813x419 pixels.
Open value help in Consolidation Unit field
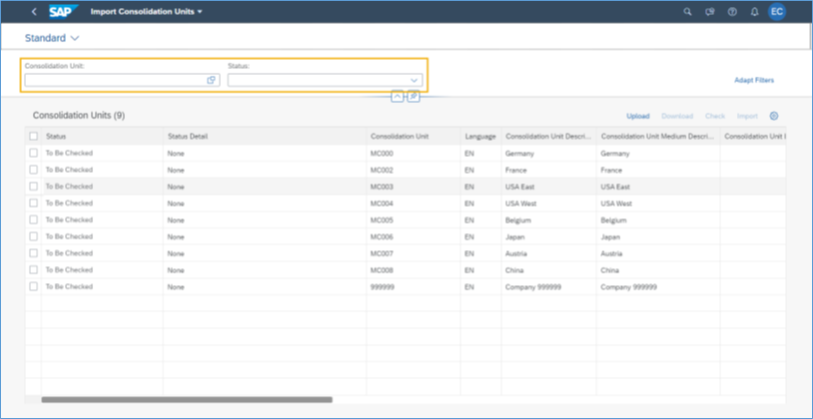[212, 80]
